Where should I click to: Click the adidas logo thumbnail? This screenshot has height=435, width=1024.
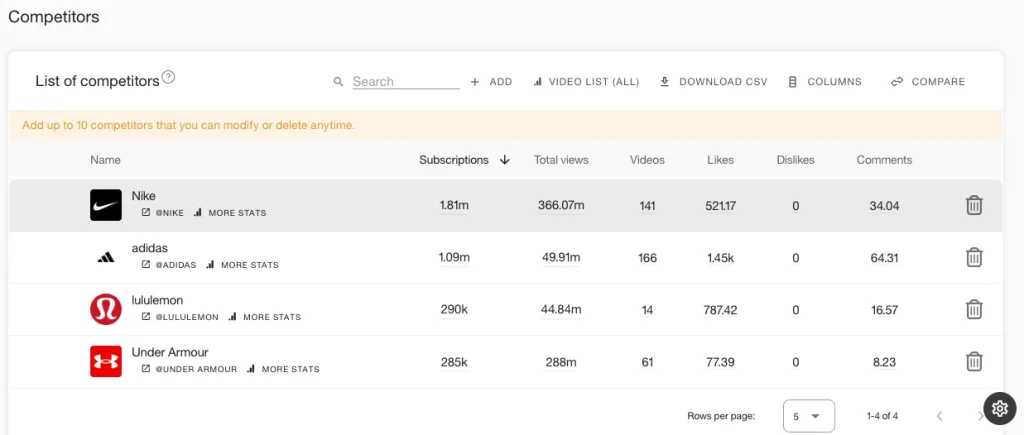point(106,257)
